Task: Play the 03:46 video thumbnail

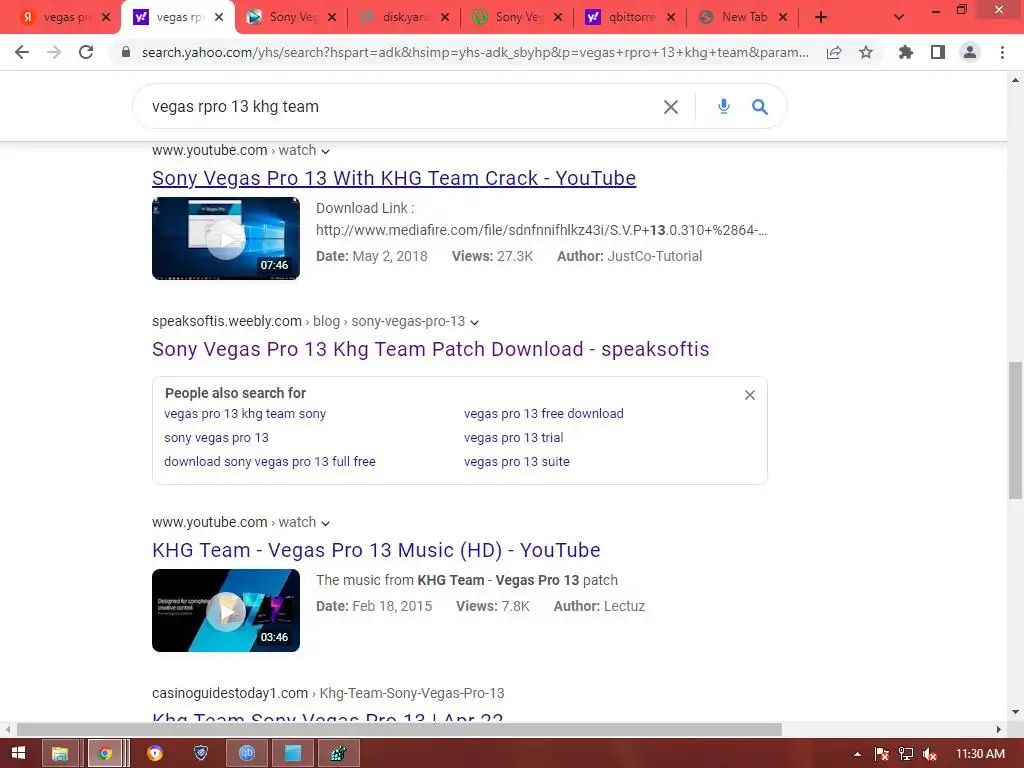Action: pyautogui.click(x=226, y=611)
